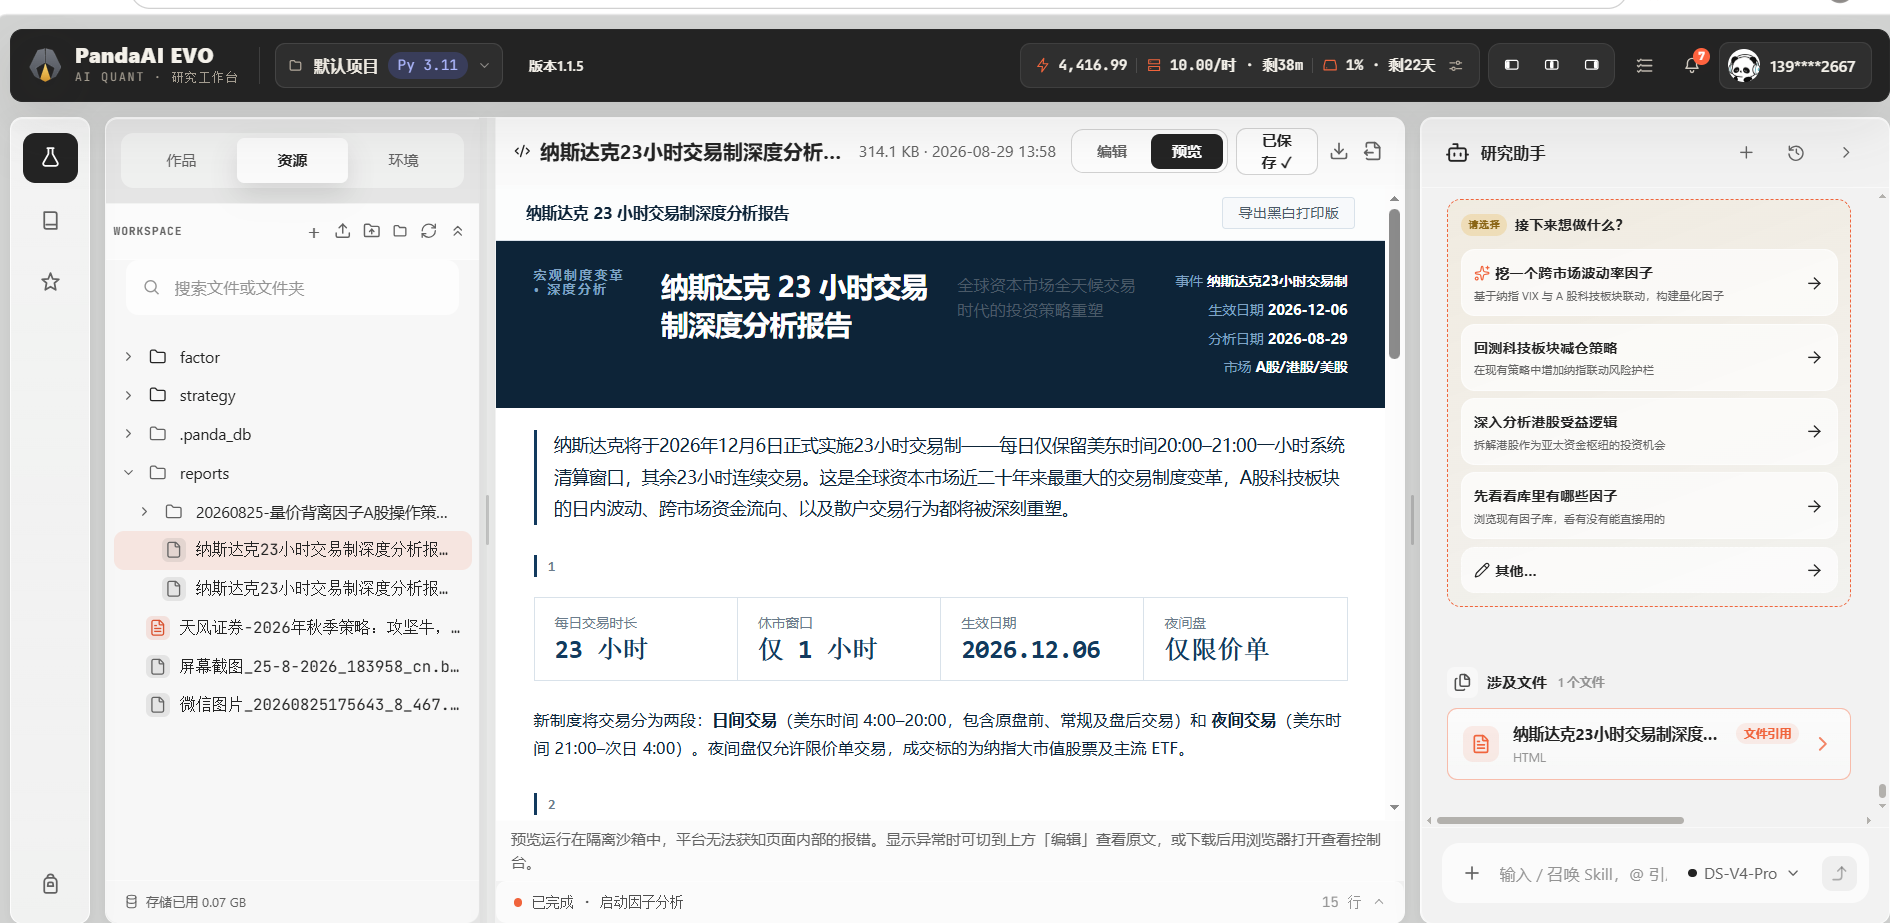Click the user avatar icon
1890x923 pixels.
1744,66
